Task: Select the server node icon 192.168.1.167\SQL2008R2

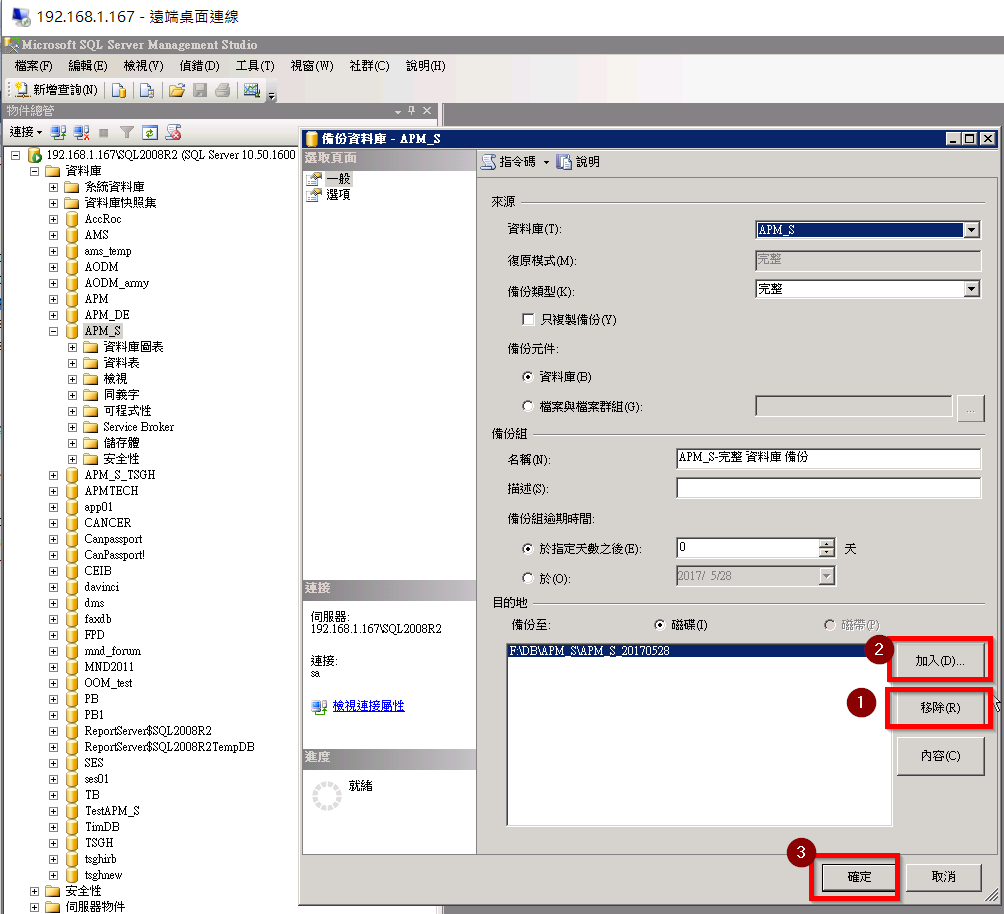Action: 35,155
